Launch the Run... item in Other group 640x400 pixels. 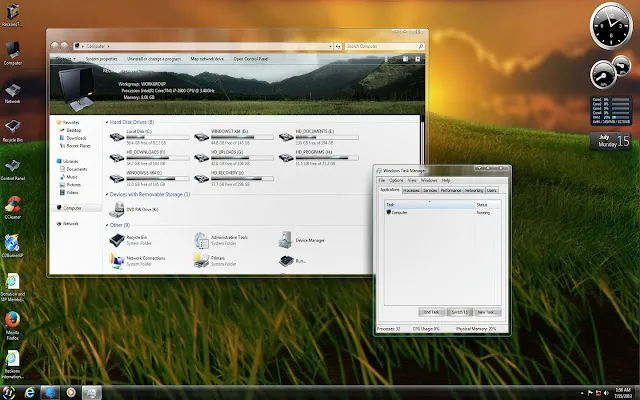287,260
